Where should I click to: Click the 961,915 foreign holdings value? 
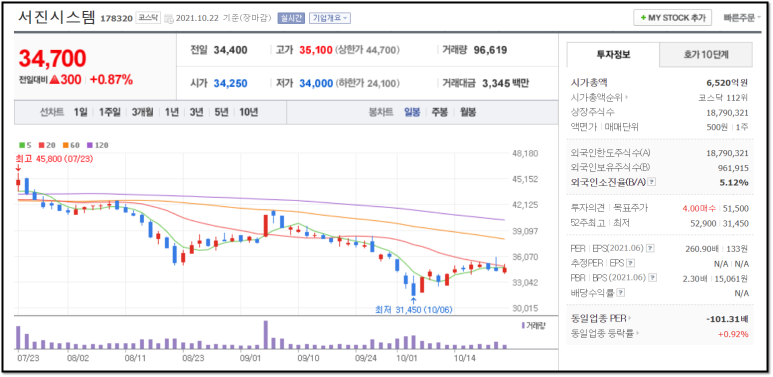[733, 168]
